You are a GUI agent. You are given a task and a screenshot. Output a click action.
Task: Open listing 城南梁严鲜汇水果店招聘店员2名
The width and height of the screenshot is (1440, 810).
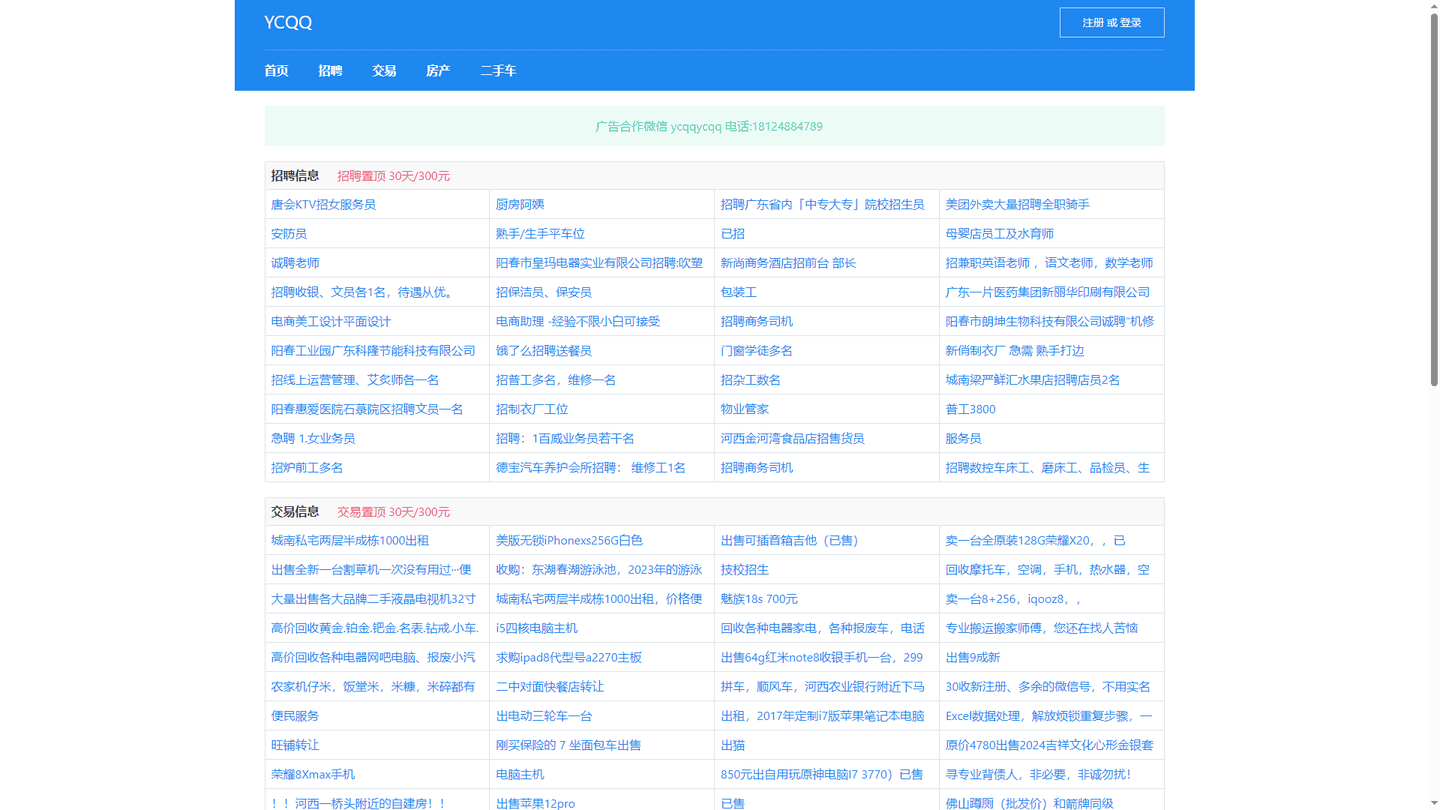[1033, 380]
